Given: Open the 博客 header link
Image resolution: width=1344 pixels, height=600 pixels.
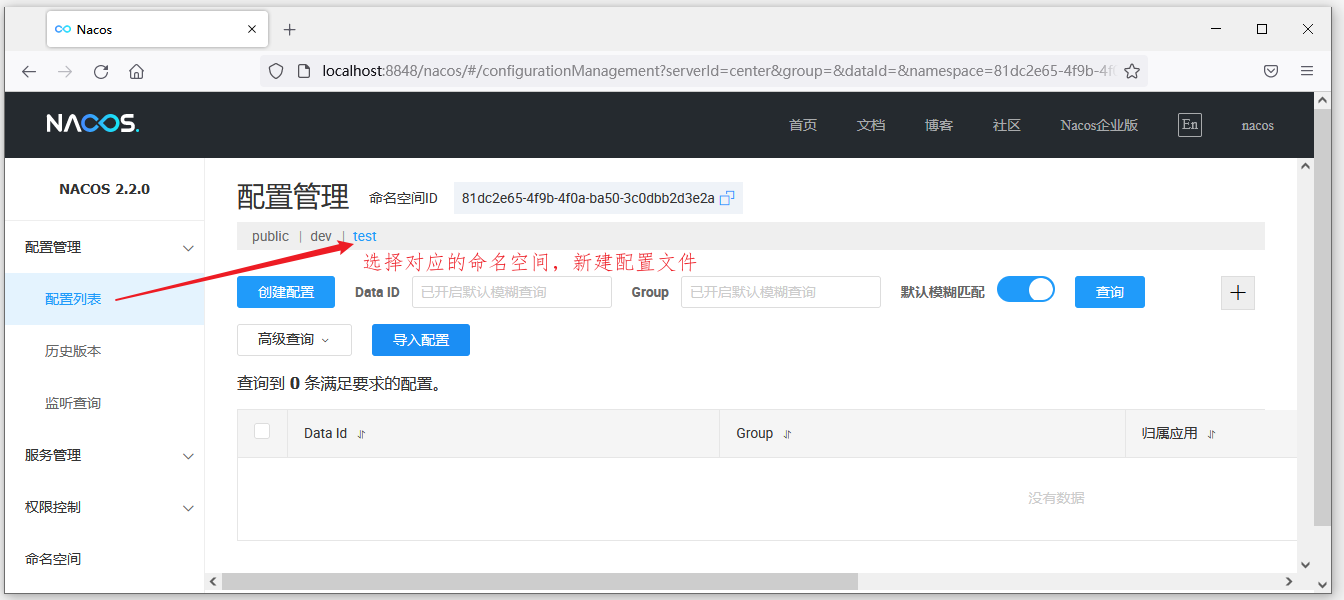Looking at the screenshot, I should point(939,125).
